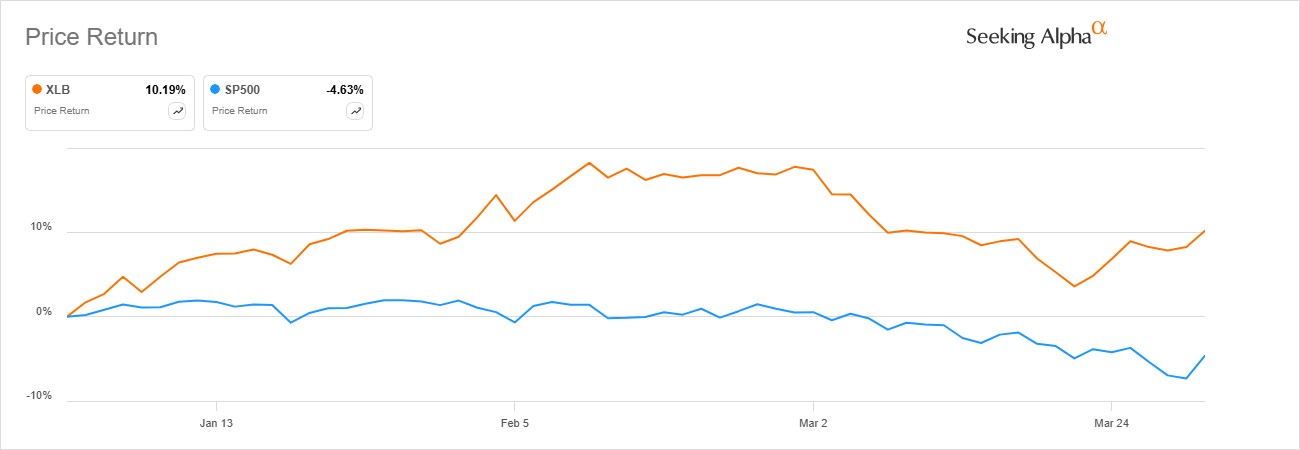Image resolution: width=1300 pixels, height=450 pixels.
Task: Select the SP500 ticker label
Action: click(x=241, y=89)
